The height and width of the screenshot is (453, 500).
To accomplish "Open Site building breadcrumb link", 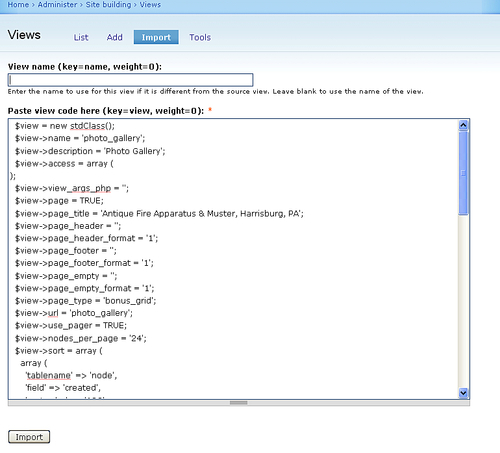I will pyautogui.click(x=108, y=5).
